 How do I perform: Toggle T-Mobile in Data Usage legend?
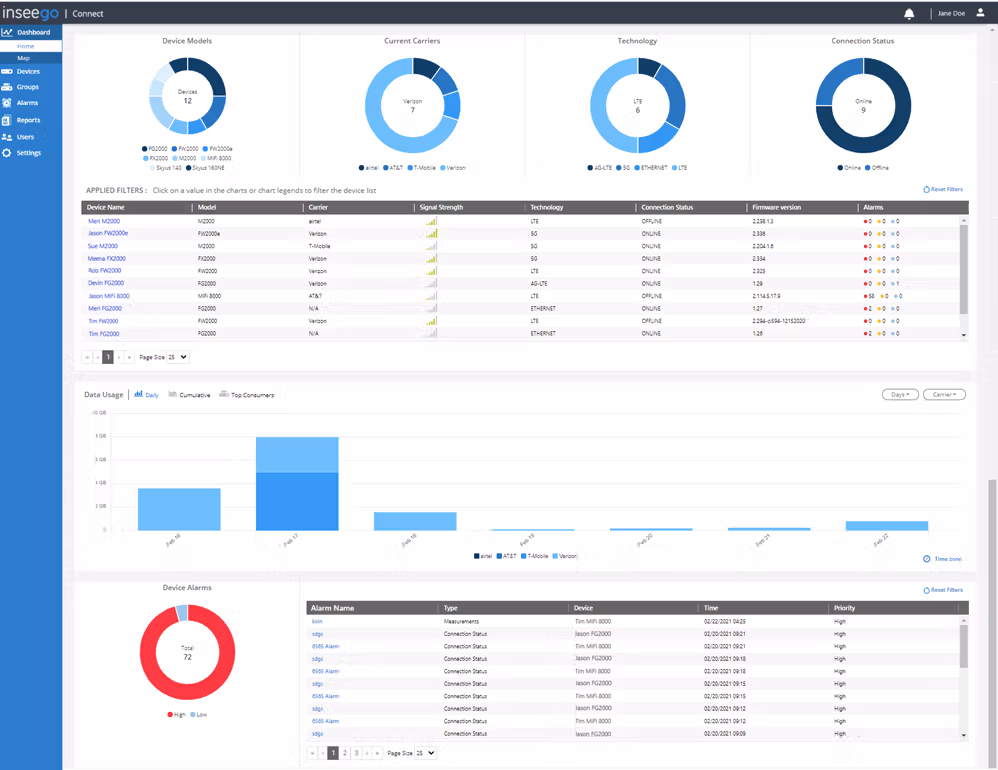(x=534, y=556)
